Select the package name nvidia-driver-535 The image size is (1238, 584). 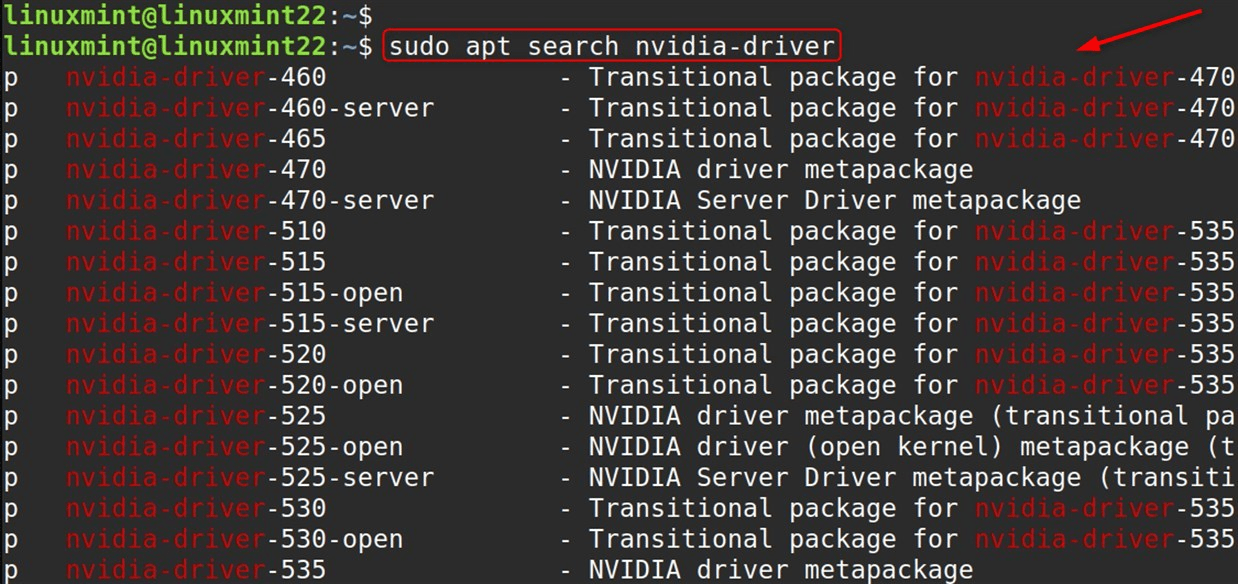(196, 571)
